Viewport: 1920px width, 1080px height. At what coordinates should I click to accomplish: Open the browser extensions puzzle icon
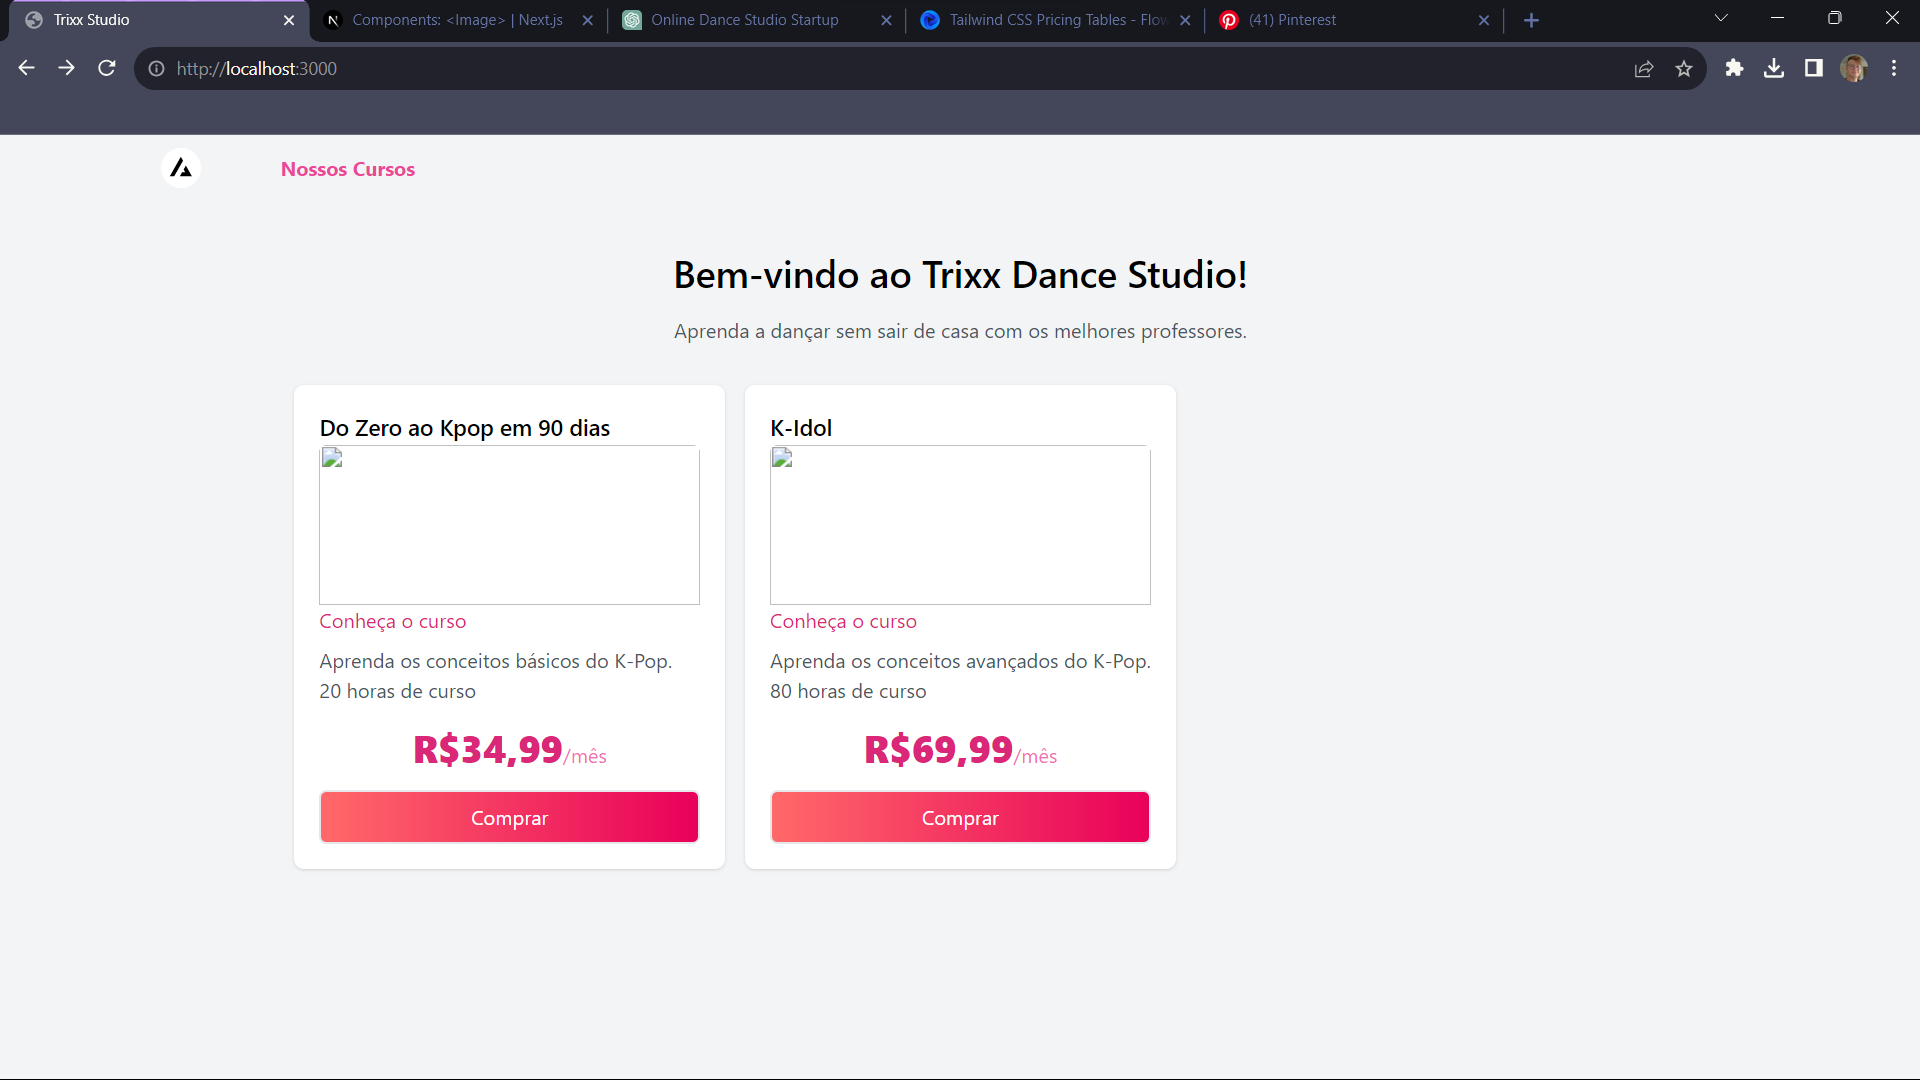(1734, 68)
